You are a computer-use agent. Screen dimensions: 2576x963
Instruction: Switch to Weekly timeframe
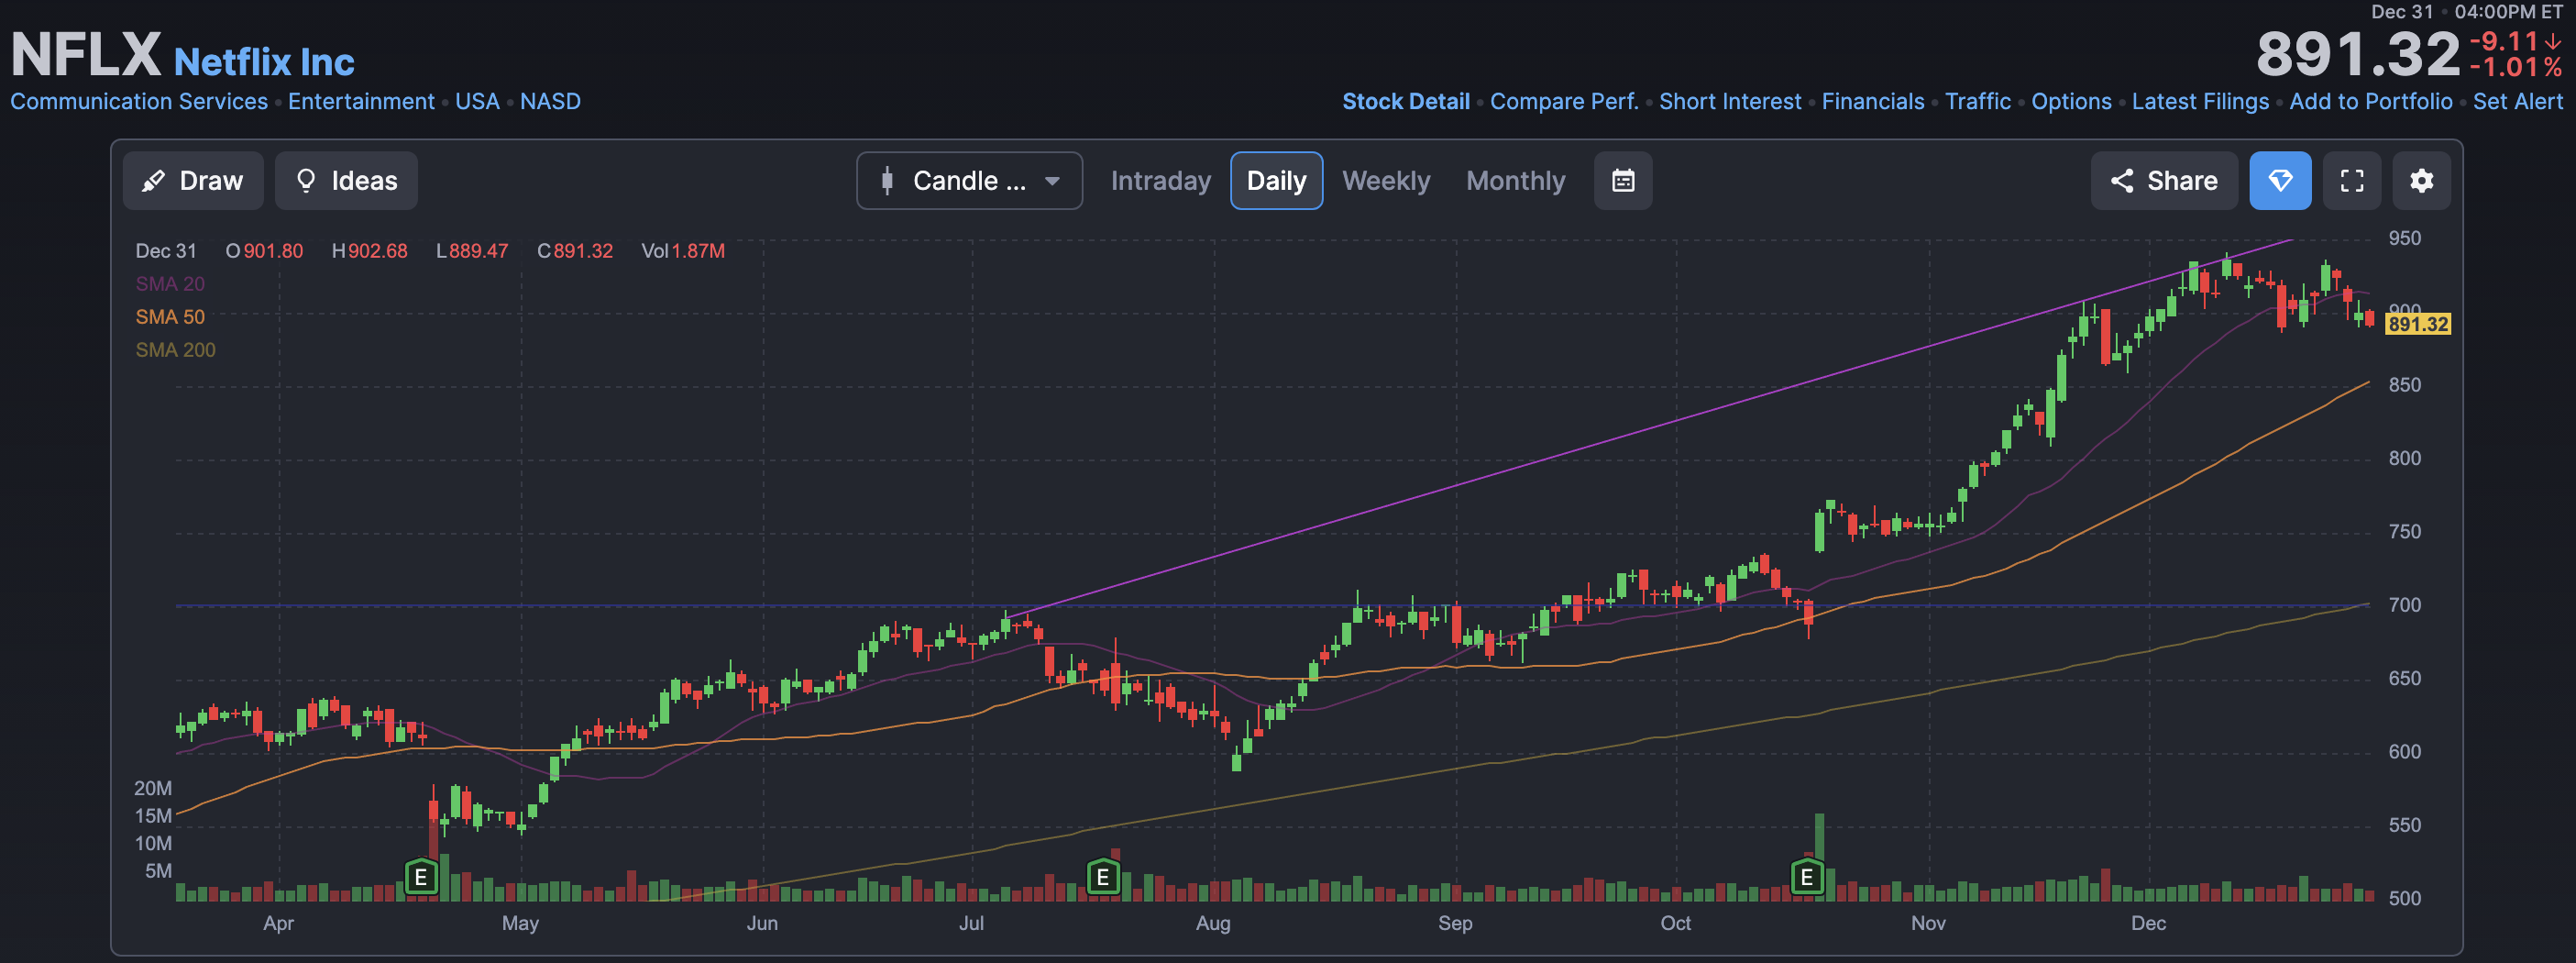(x=1385, y=181)
